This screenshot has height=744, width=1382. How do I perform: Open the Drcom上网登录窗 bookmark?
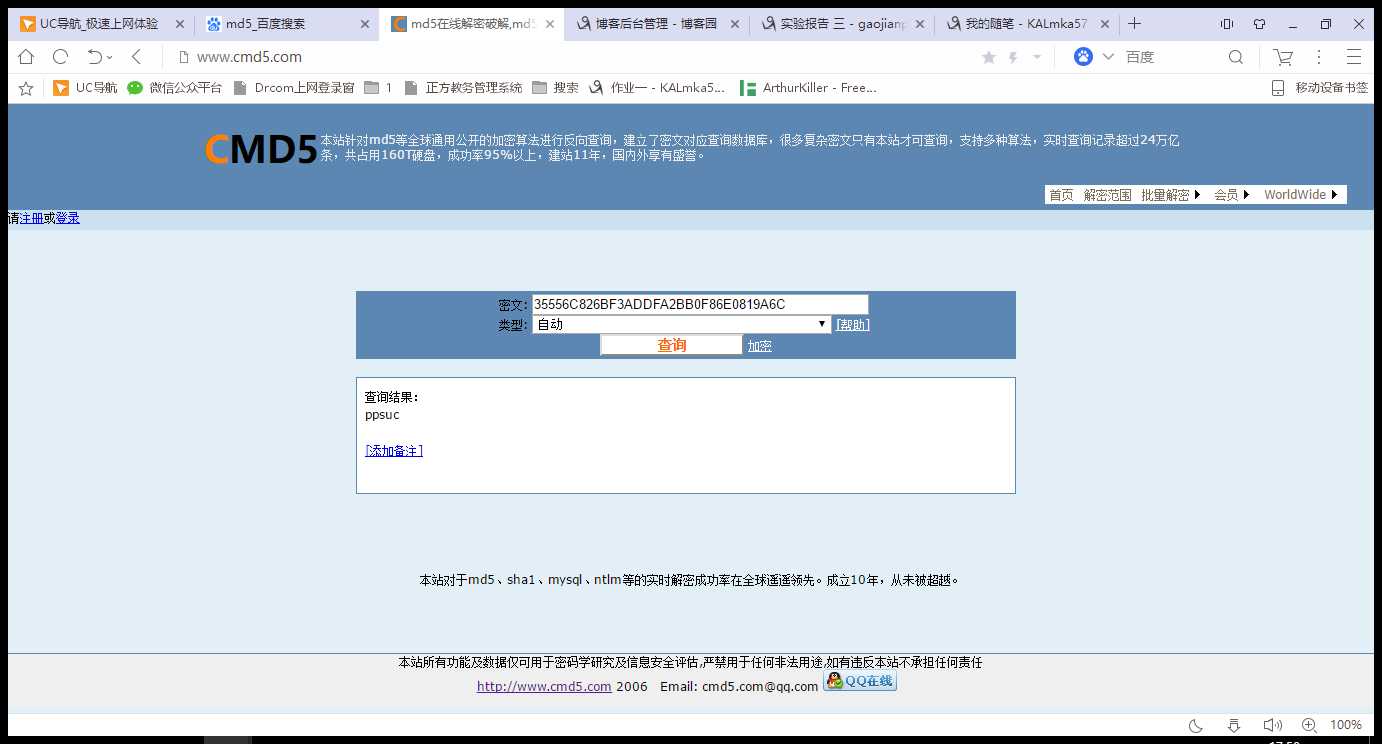click(293, 88)
